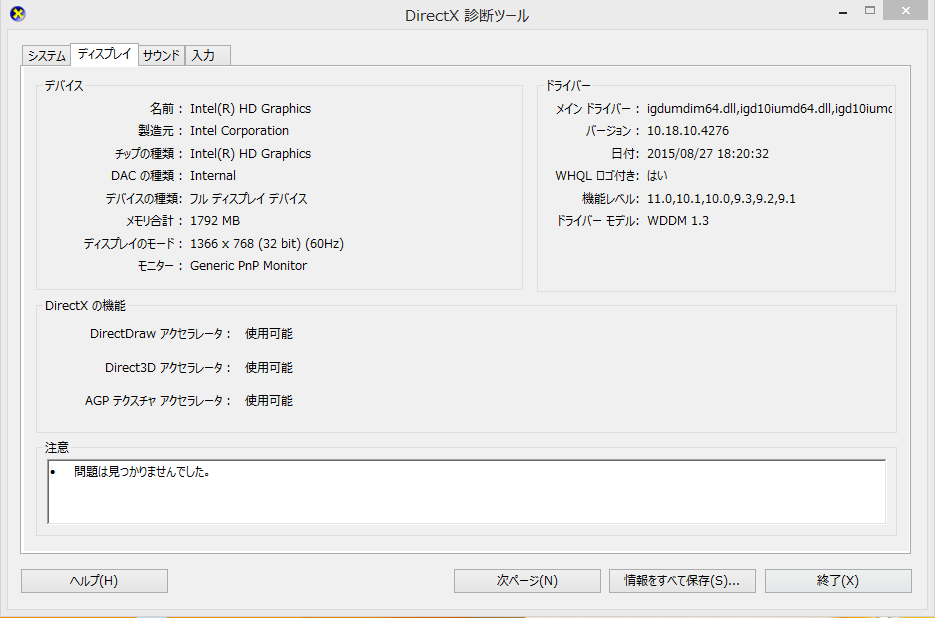Open the サウンド tab
The height and width of the screenshot is (618, 935).
pyautogui.click(x=162, y=55)
